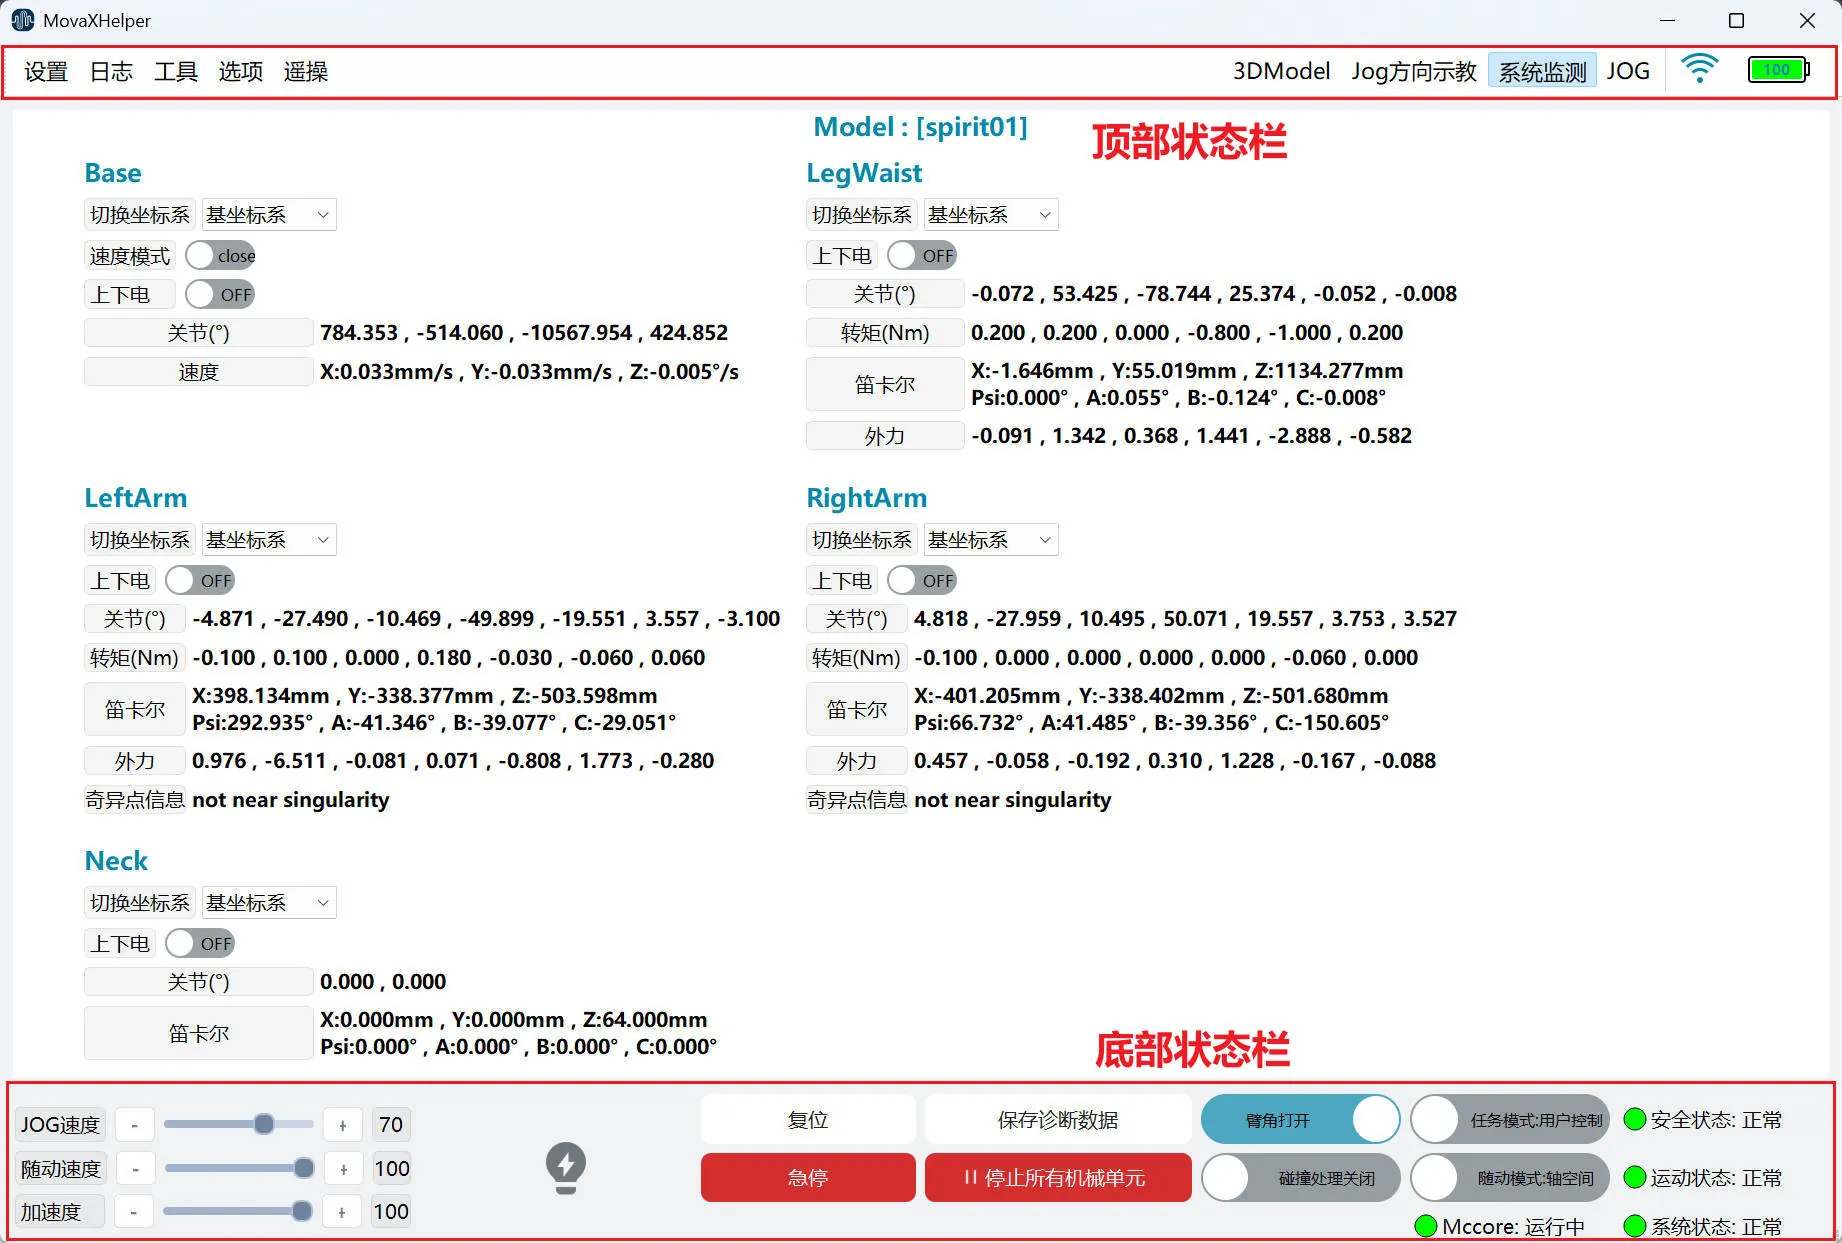Open the Base 基坐标系 dropdown
This screenshot has height=1243, width=1842.
[268, 214]
